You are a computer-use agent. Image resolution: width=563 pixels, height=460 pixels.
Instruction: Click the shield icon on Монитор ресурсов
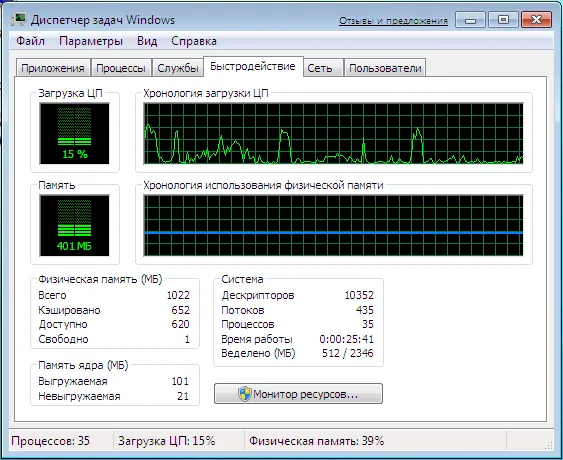tap(245, 394)
